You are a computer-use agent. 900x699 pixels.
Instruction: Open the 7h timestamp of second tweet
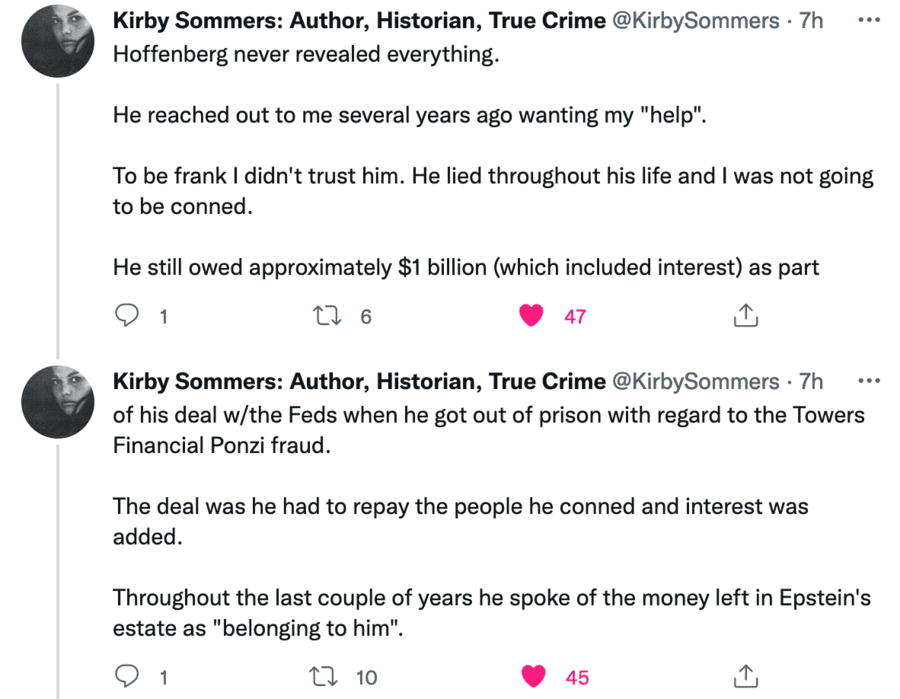pos(811,381)
